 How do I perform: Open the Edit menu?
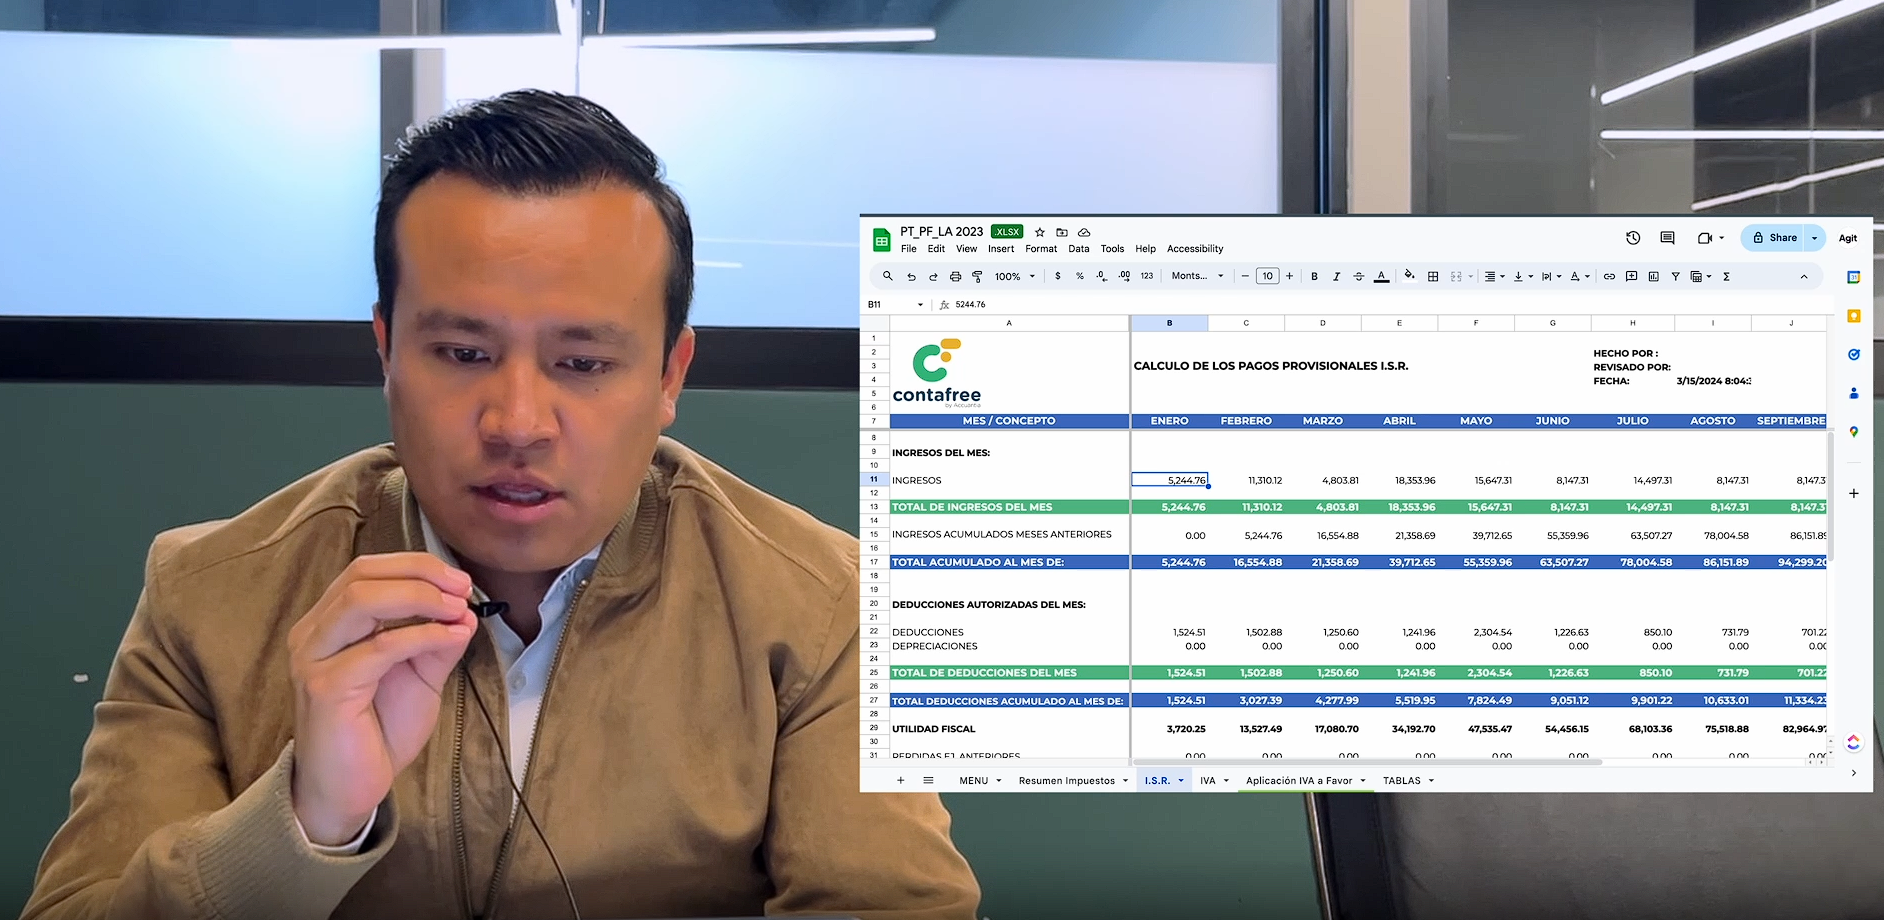(936, 249)
